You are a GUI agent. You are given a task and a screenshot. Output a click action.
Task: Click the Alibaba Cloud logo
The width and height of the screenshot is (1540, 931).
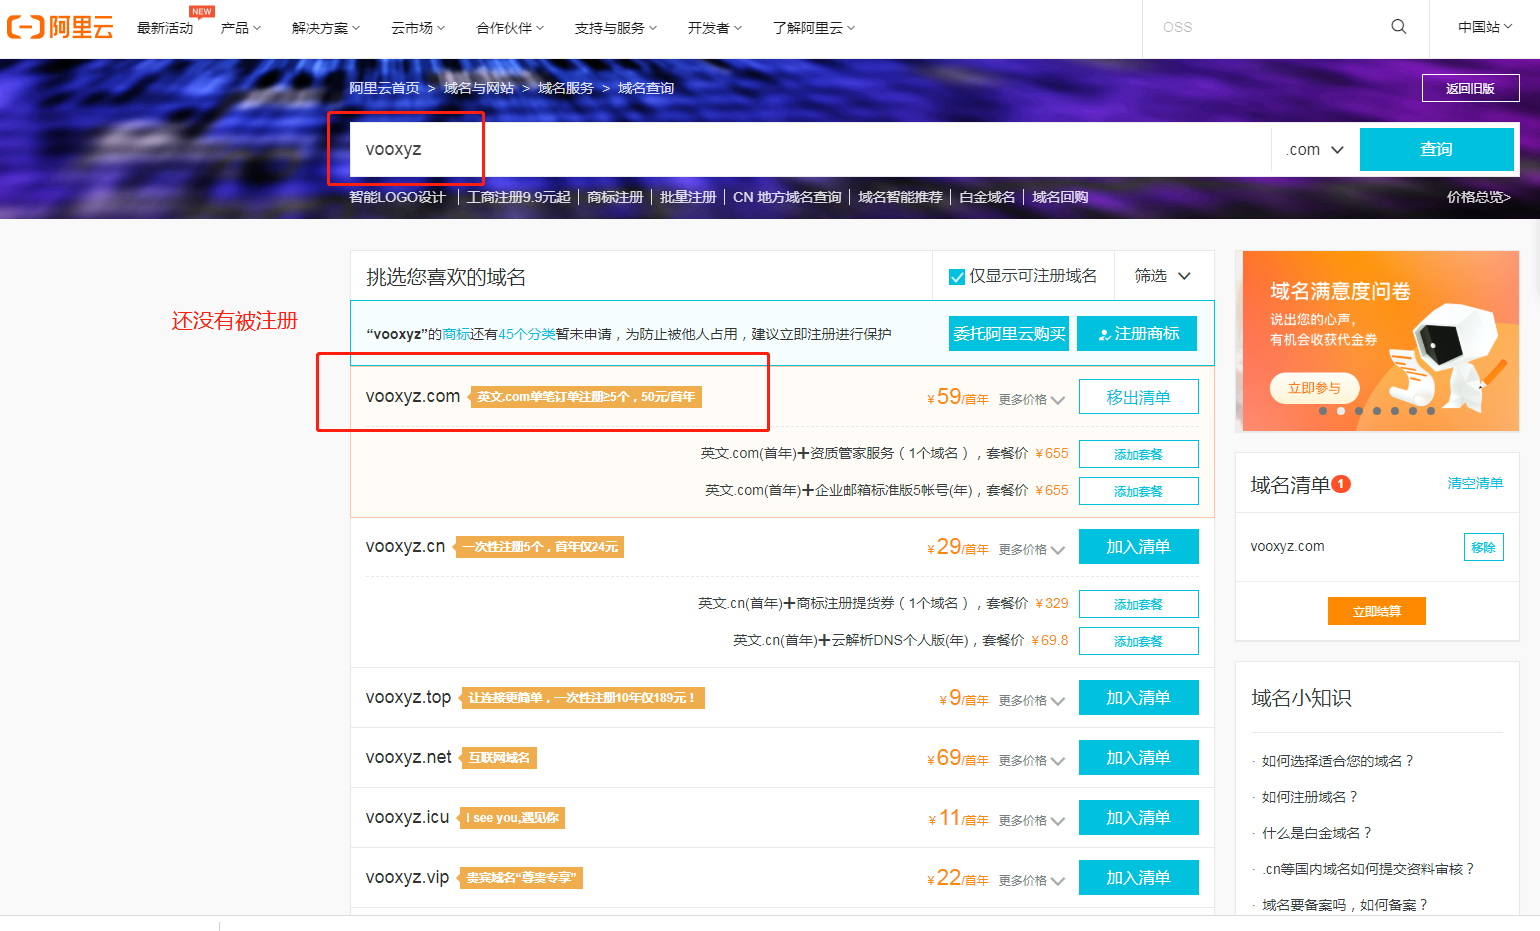click(59, 27)
